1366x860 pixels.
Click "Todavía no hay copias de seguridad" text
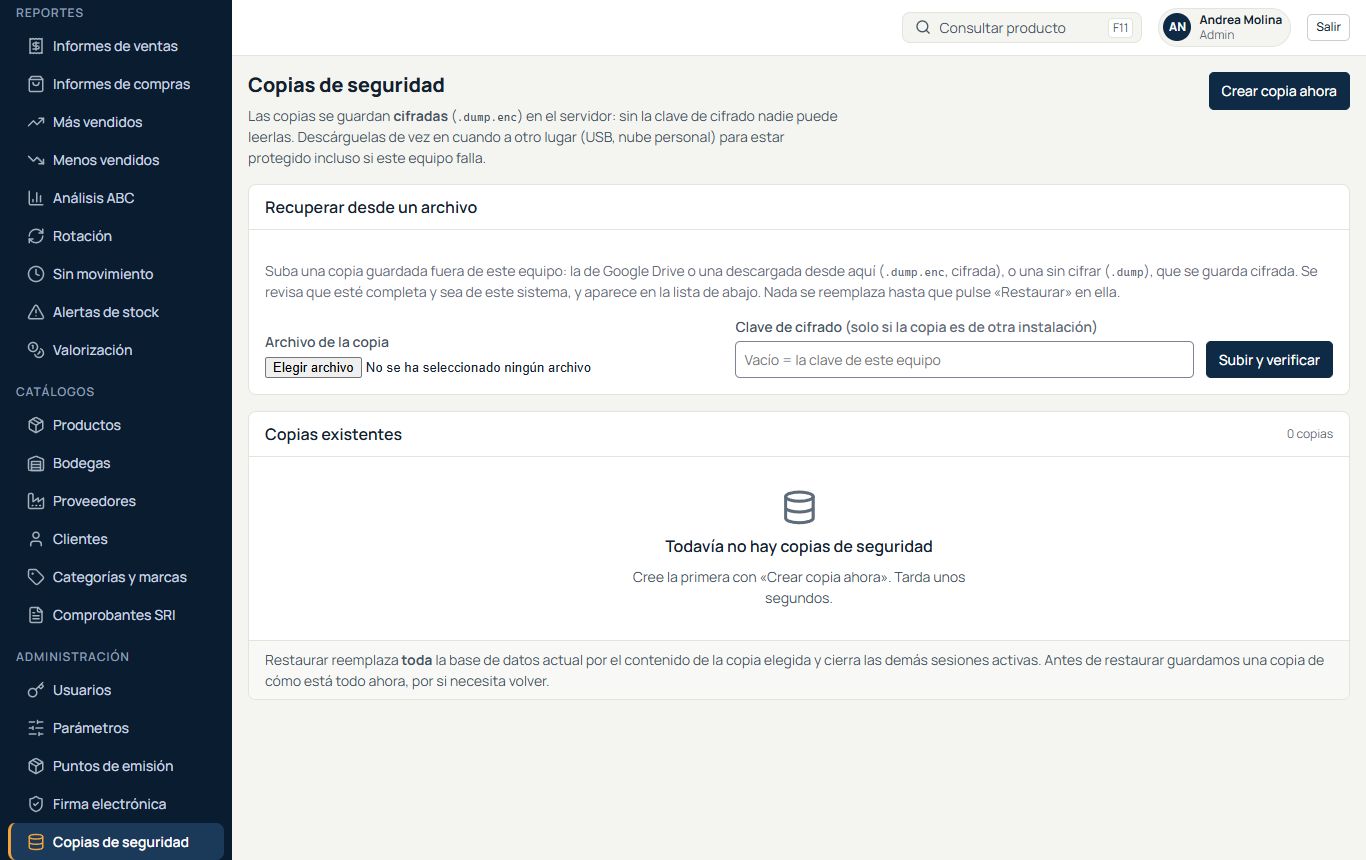[x=799, y=546]
